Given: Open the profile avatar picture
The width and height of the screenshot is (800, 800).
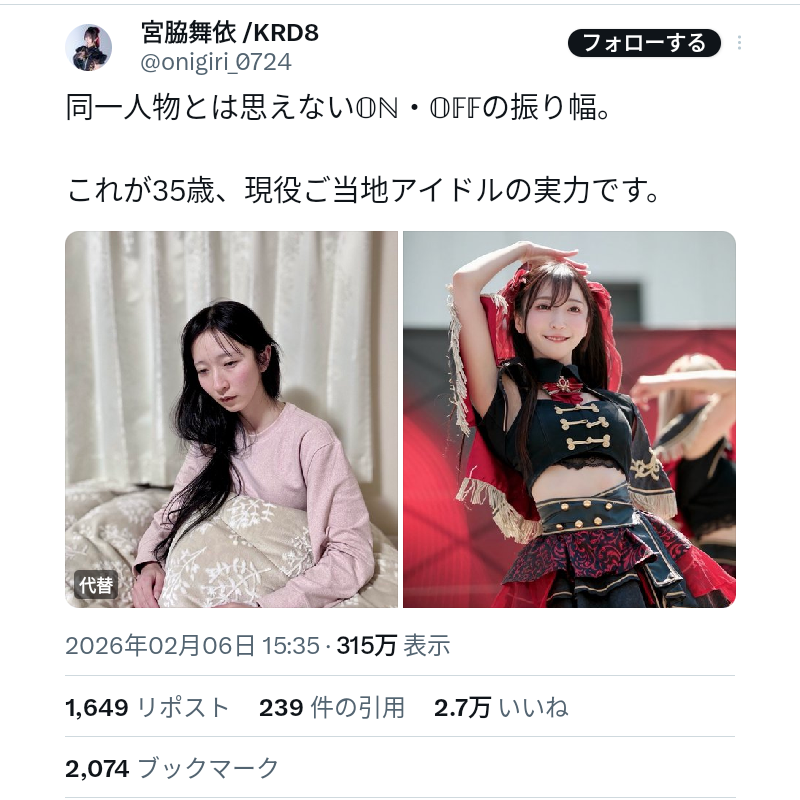Looking at the screenshot, I should 88,47.
